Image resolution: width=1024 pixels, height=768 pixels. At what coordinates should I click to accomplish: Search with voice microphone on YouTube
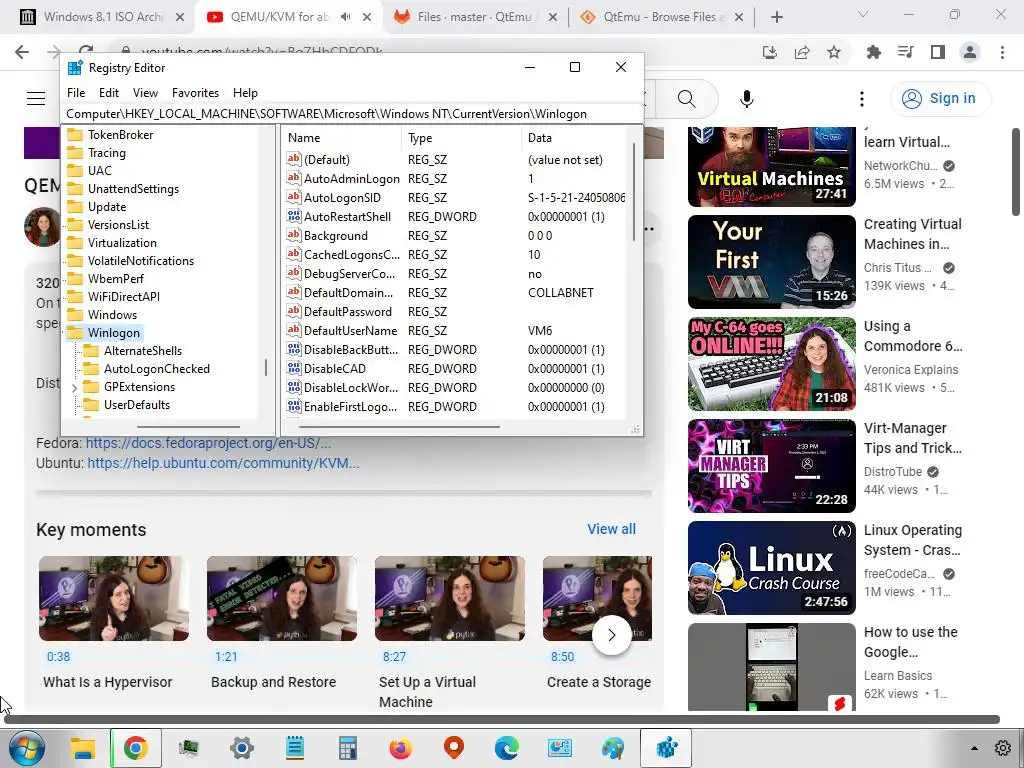point(747,99)
